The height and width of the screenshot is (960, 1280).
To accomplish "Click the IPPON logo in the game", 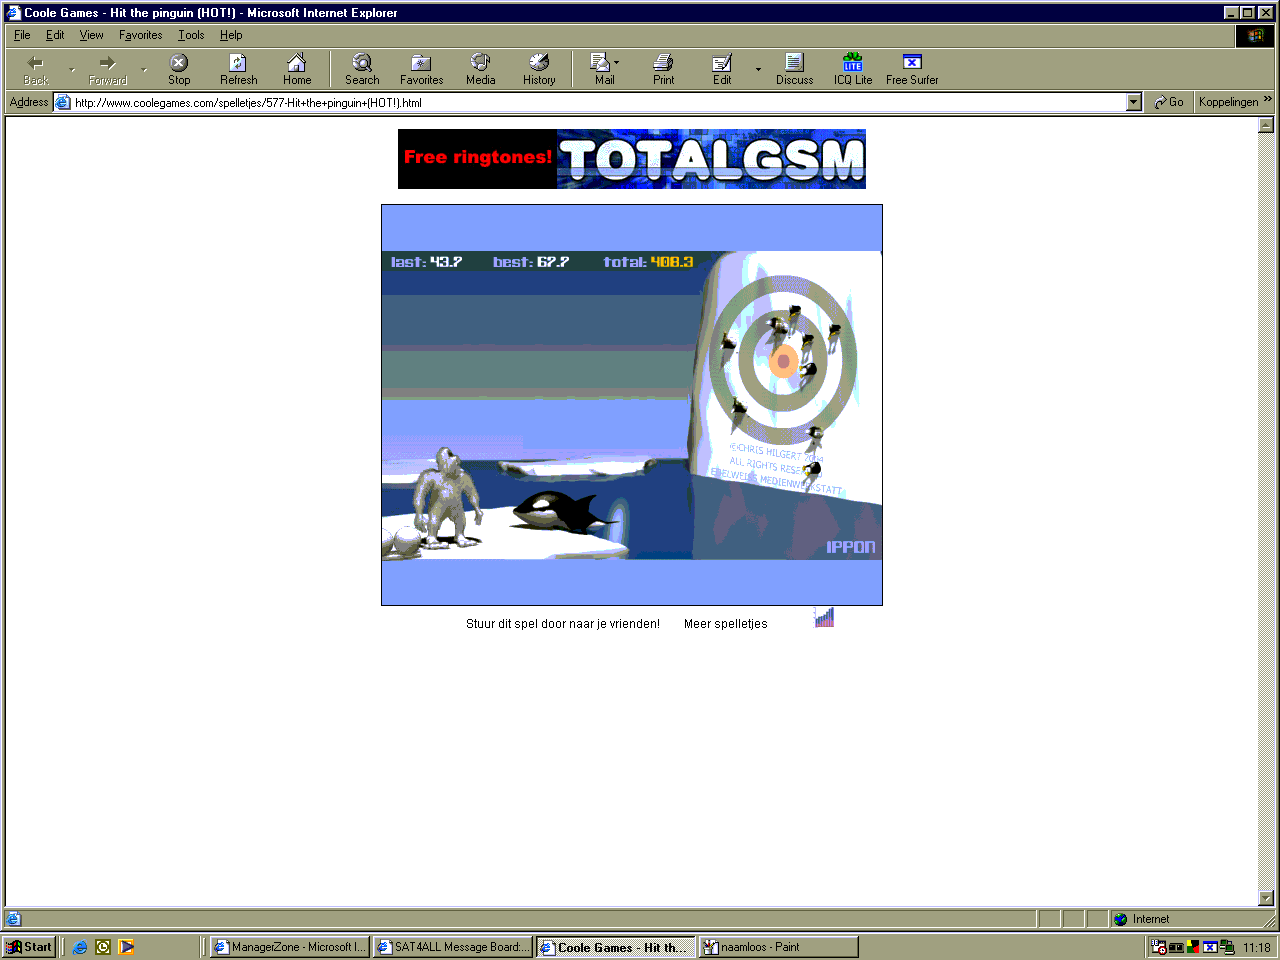I will pyautogui.click(x=851, y=547).
